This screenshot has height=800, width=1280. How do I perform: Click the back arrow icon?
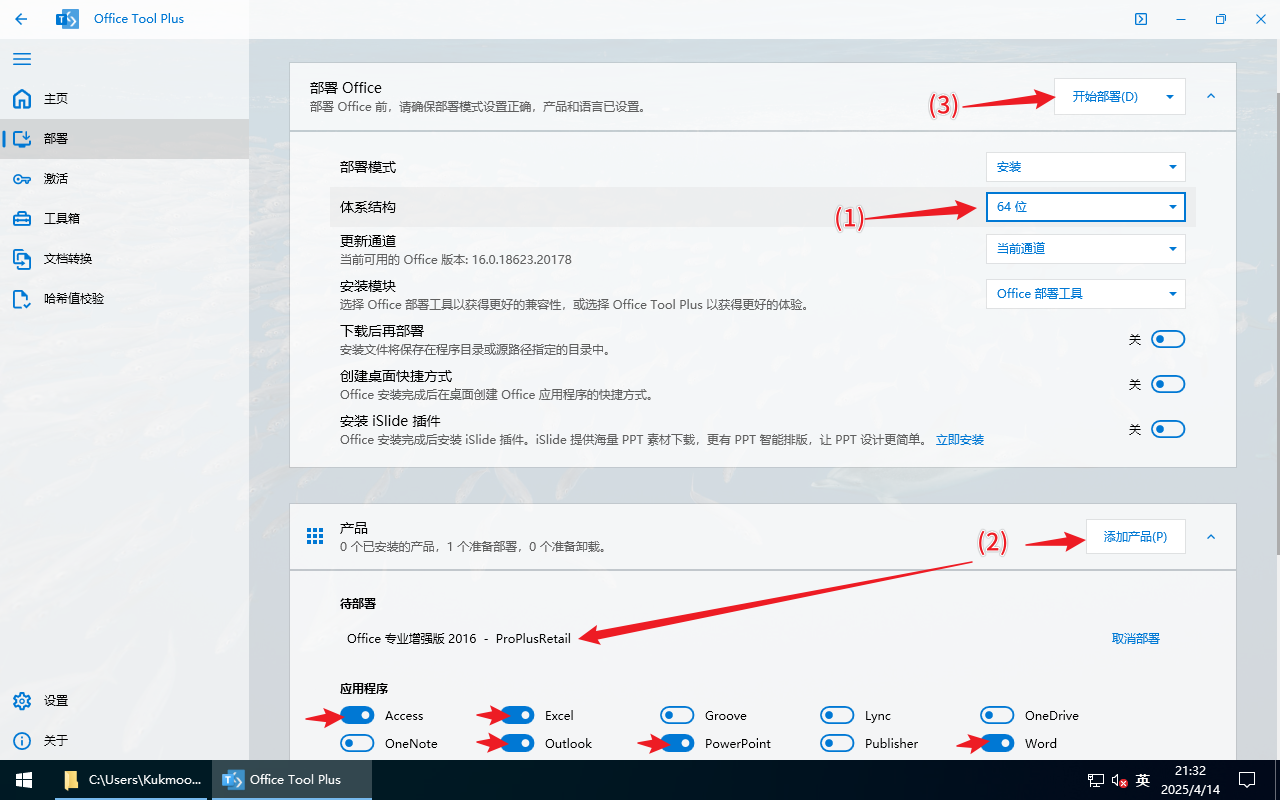pyautogui.click(x=21, y=19)
